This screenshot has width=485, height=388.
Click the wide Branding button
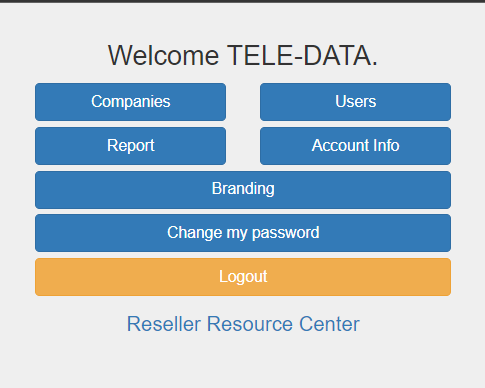coord(243,190)
